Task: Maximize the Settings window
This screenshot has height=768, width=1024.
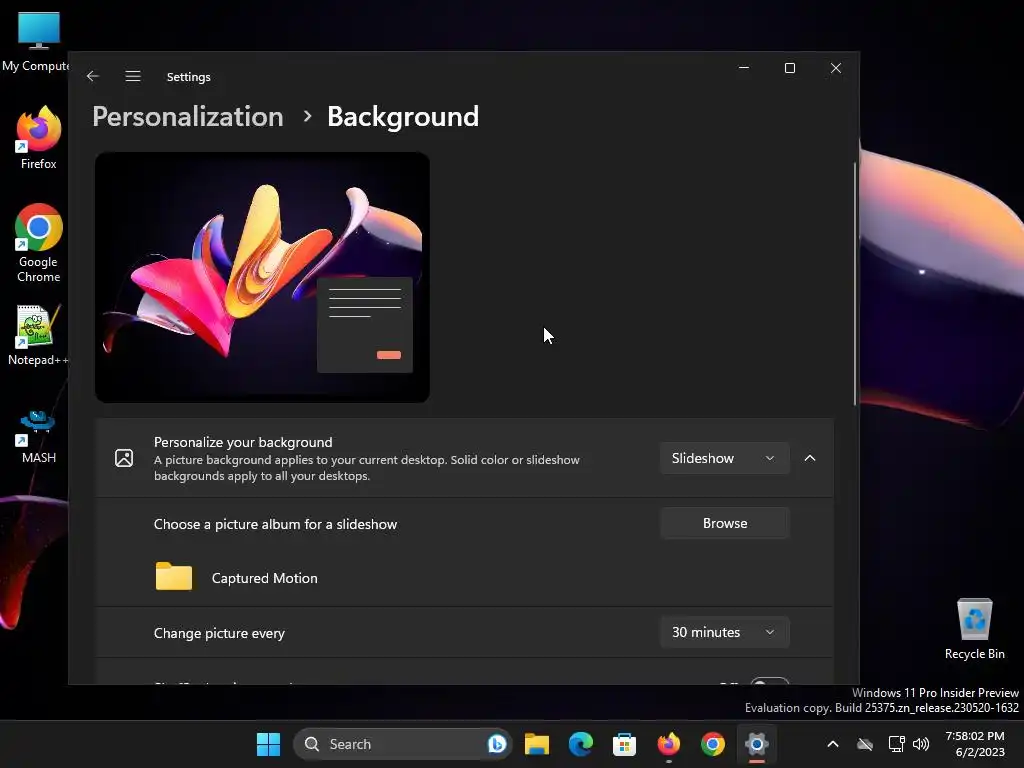Action: pyautogui.click(x=790, y=68)
